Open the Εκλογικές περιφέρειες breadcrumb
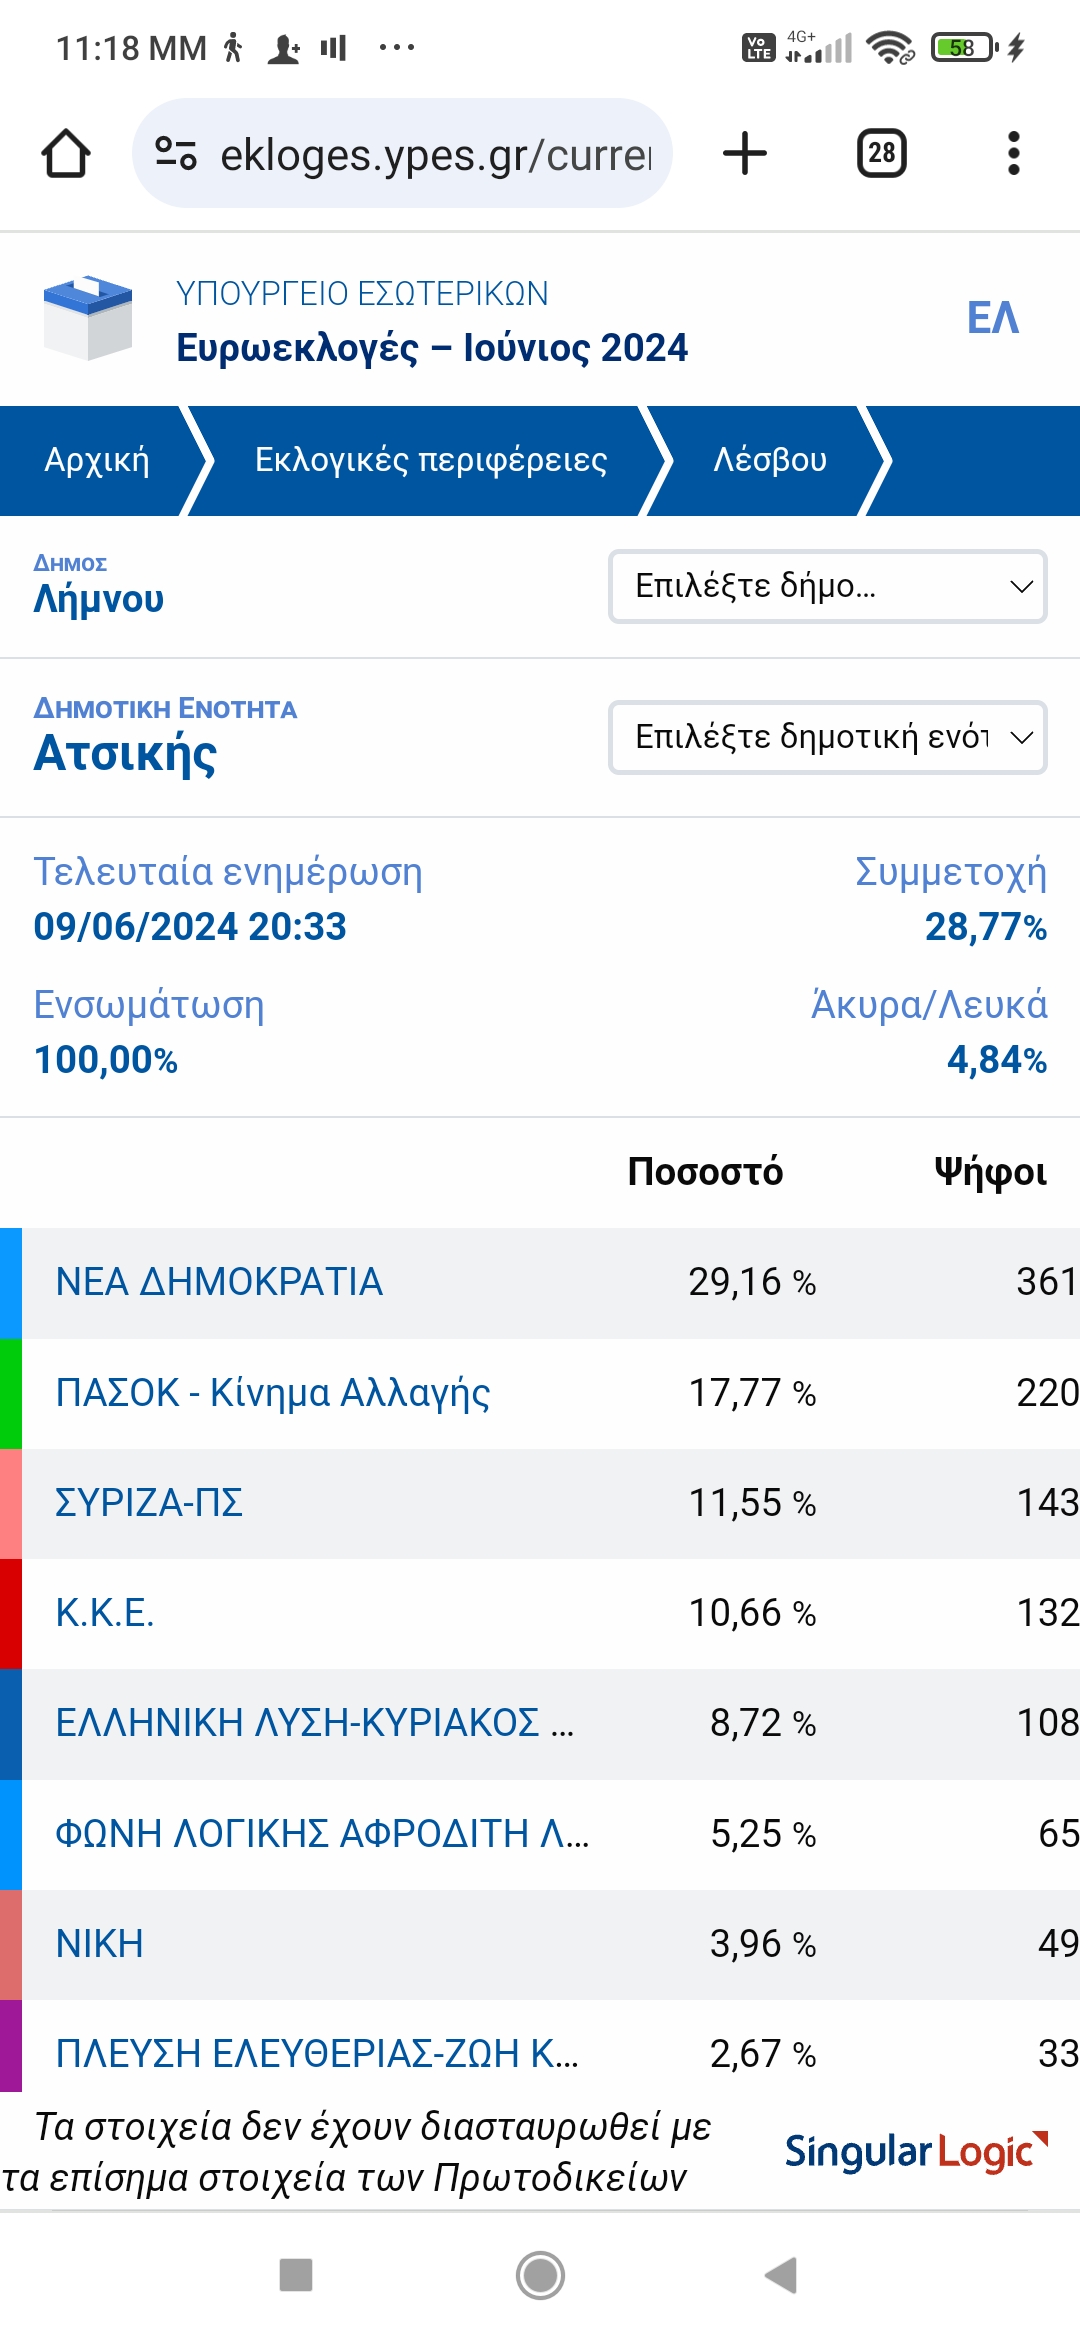This screenshot has width=1080, height=2340. (x=431, y=460)
